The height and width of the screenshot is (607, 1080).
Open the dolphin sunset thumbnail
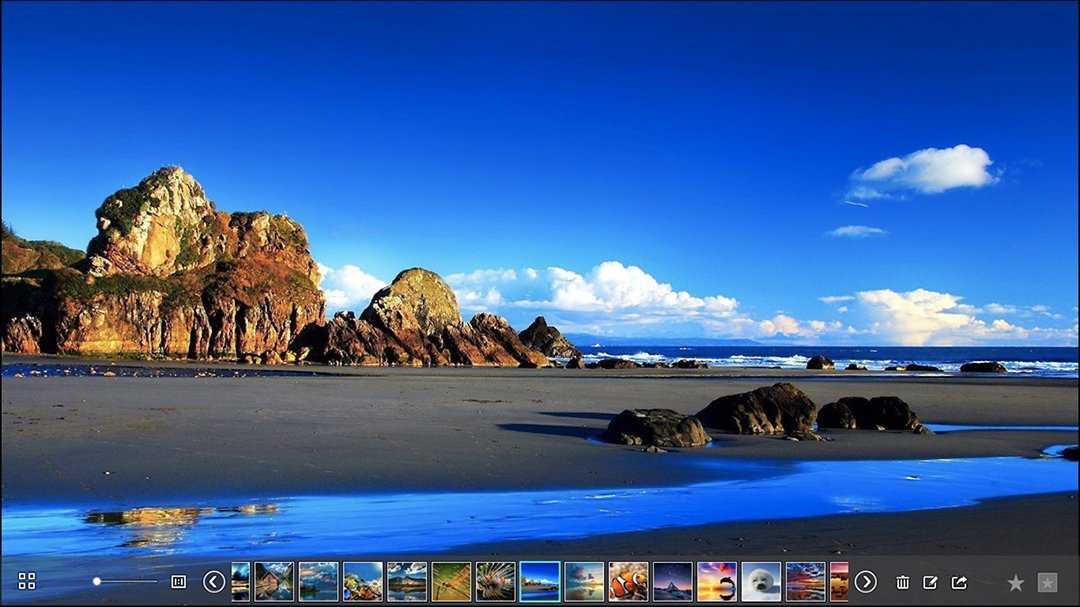coord(716,581)
